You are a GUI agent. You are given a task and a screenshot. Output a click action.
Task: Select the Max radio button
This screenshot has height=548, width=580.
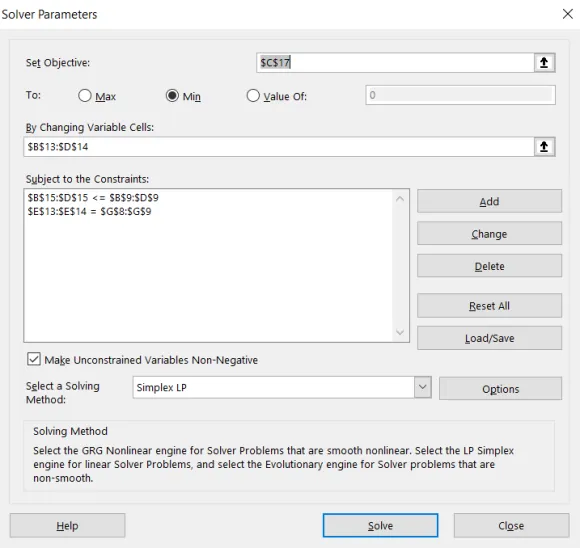(x=85, y=95)
